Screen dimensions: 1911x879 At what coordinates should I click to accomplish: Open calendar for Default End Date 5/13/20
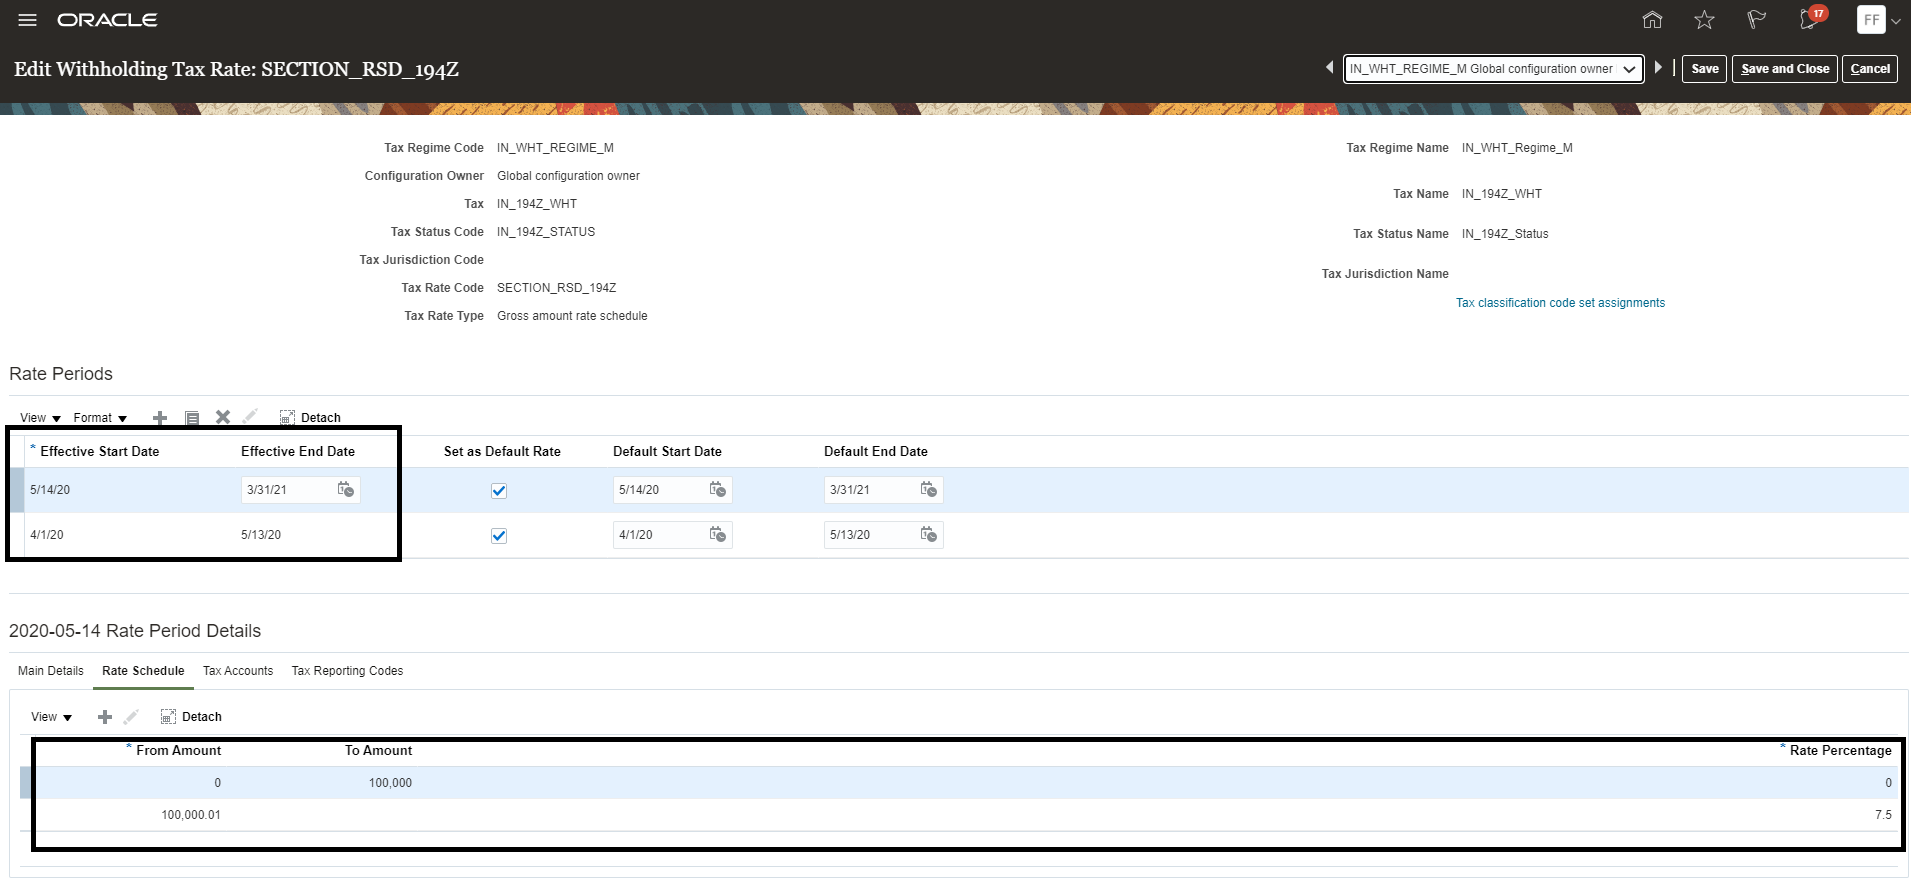[x=929, y=534]
